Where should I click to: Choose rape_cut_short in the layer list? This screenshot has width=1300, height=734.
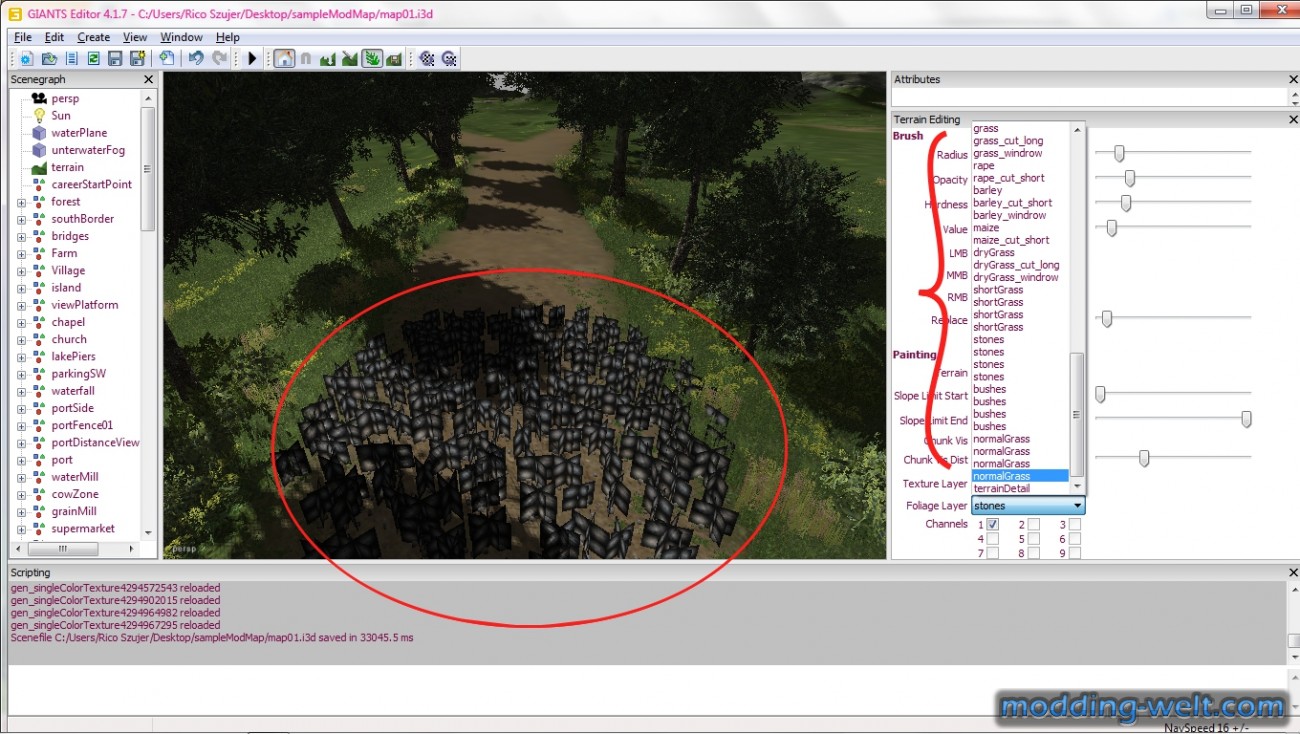point(1020,178)
